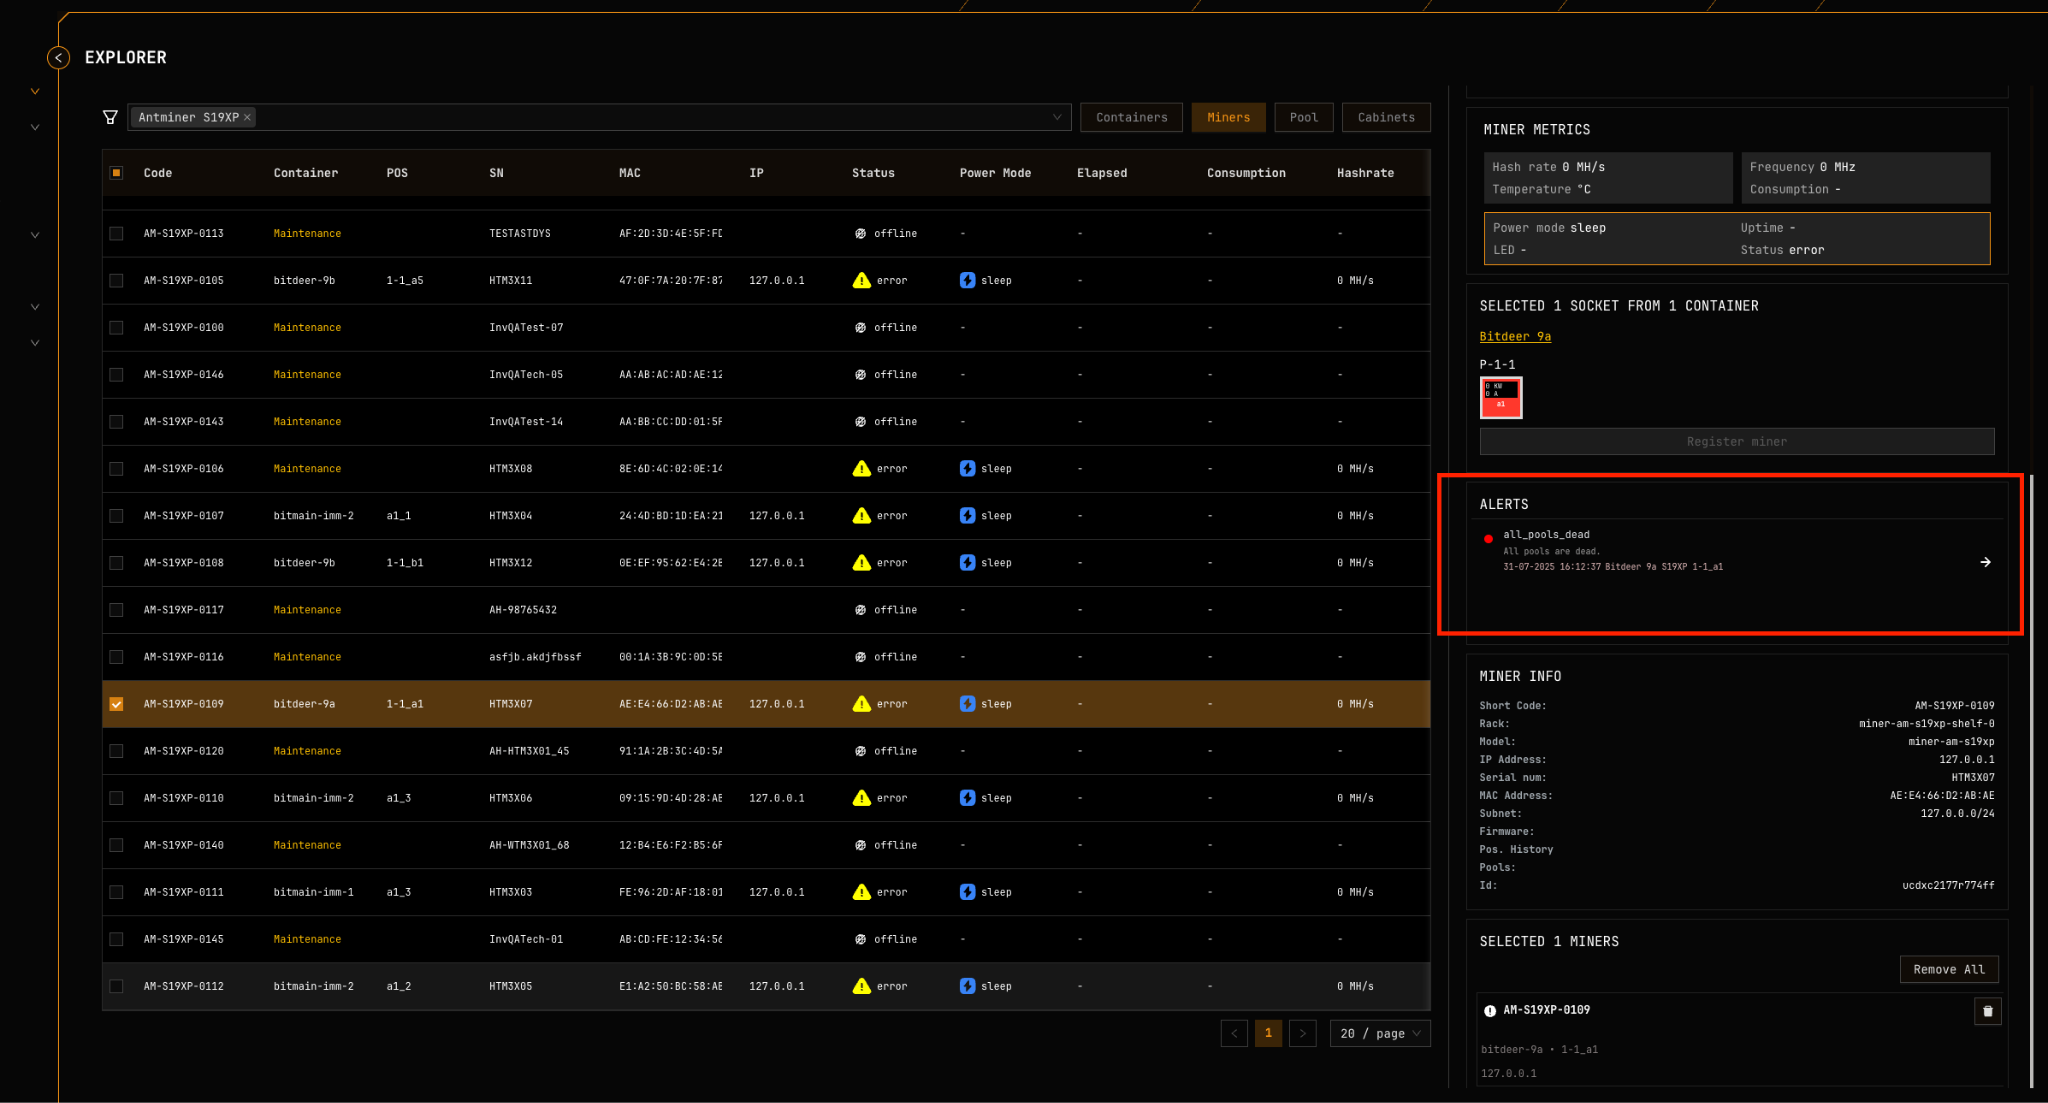Toggle the select-all checkbox in the table header
Viewport: 2048px width, 1103px height.
(x=116, y=172)
